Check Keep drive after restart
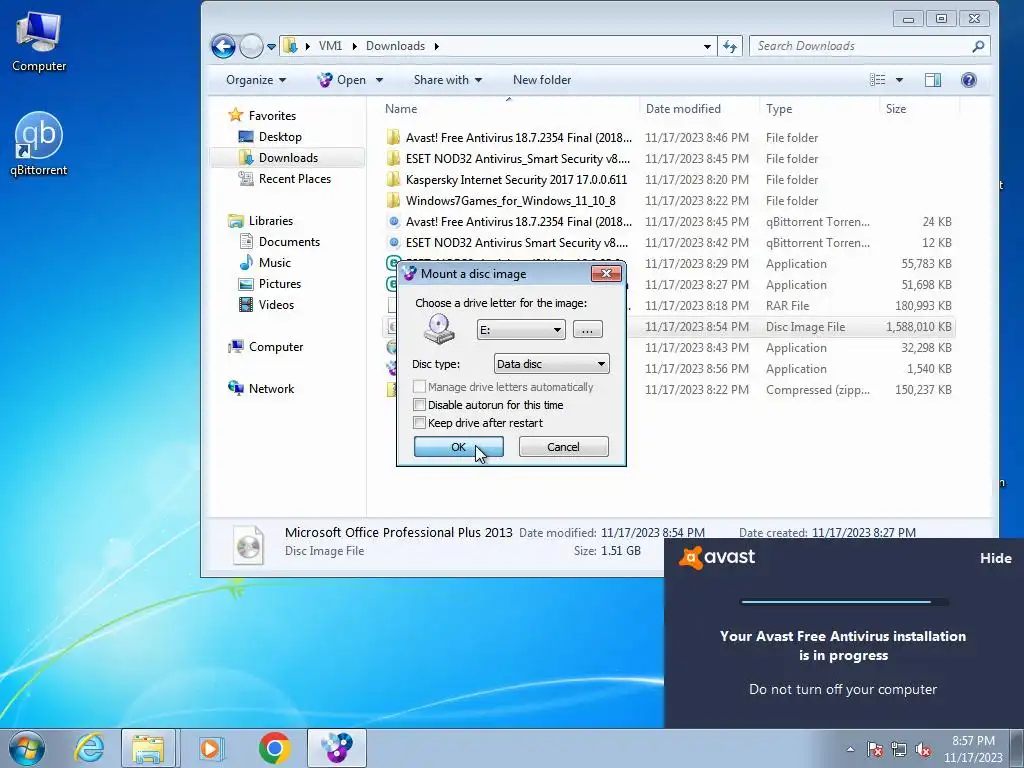Image resolution: width=1024 pixels, height=768 pixels. point(420,423)
